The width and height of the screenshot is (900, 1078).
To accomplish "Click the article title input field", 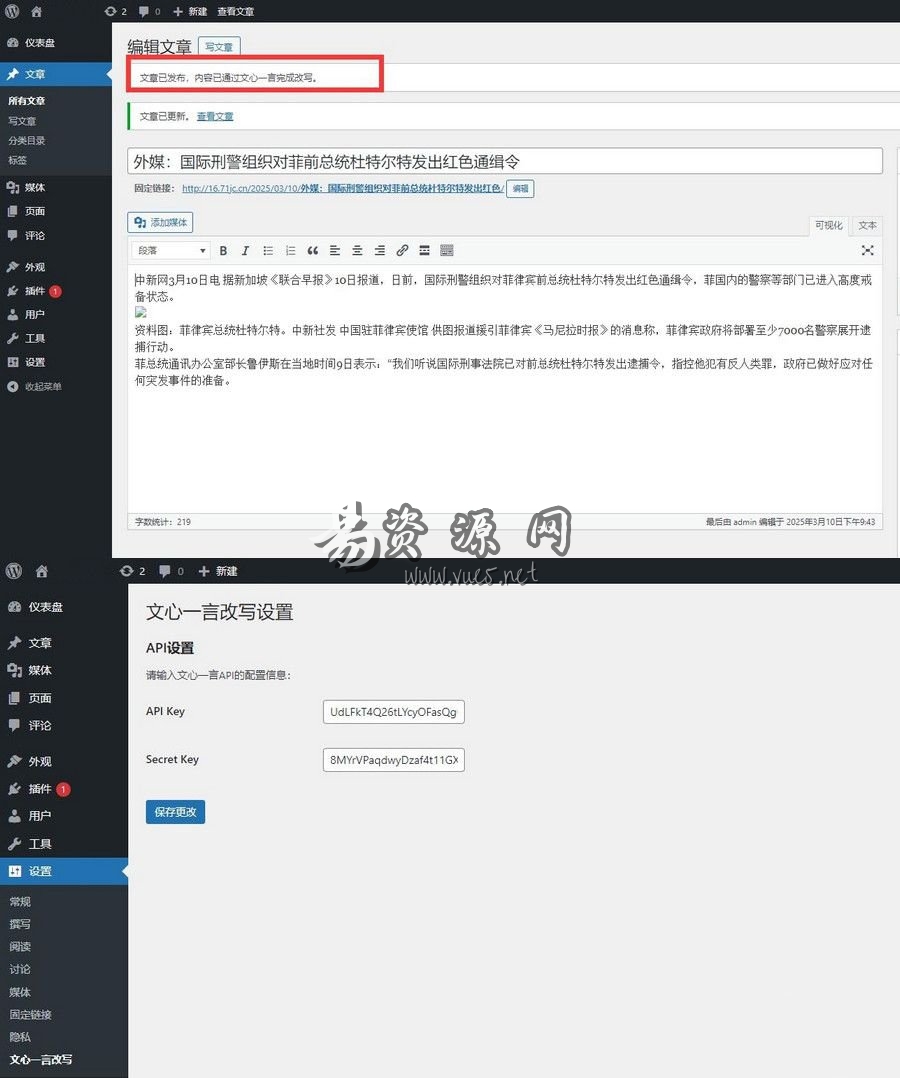I will (505, 162).
